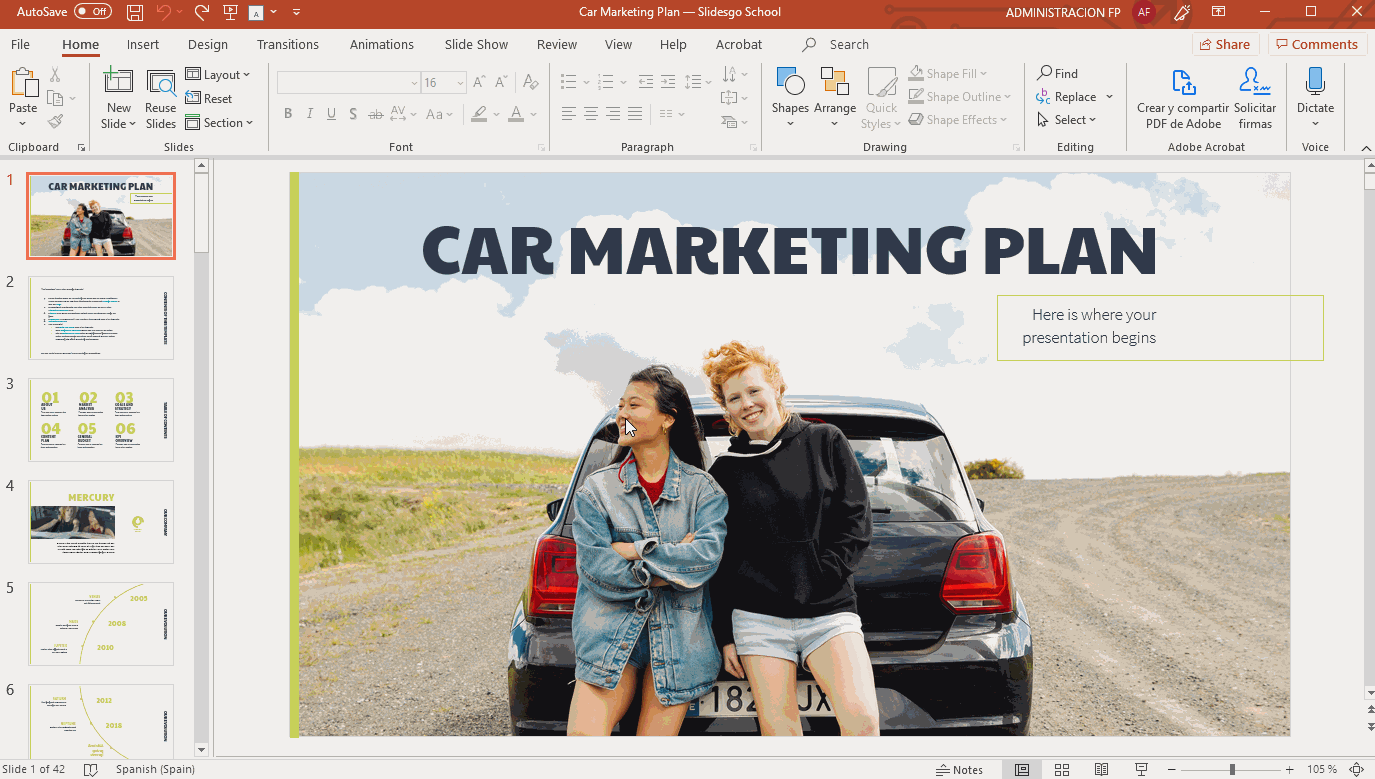The image size is (1375, 779).
Task: Open Reading View from status bar
Action: click(1101, 769)
